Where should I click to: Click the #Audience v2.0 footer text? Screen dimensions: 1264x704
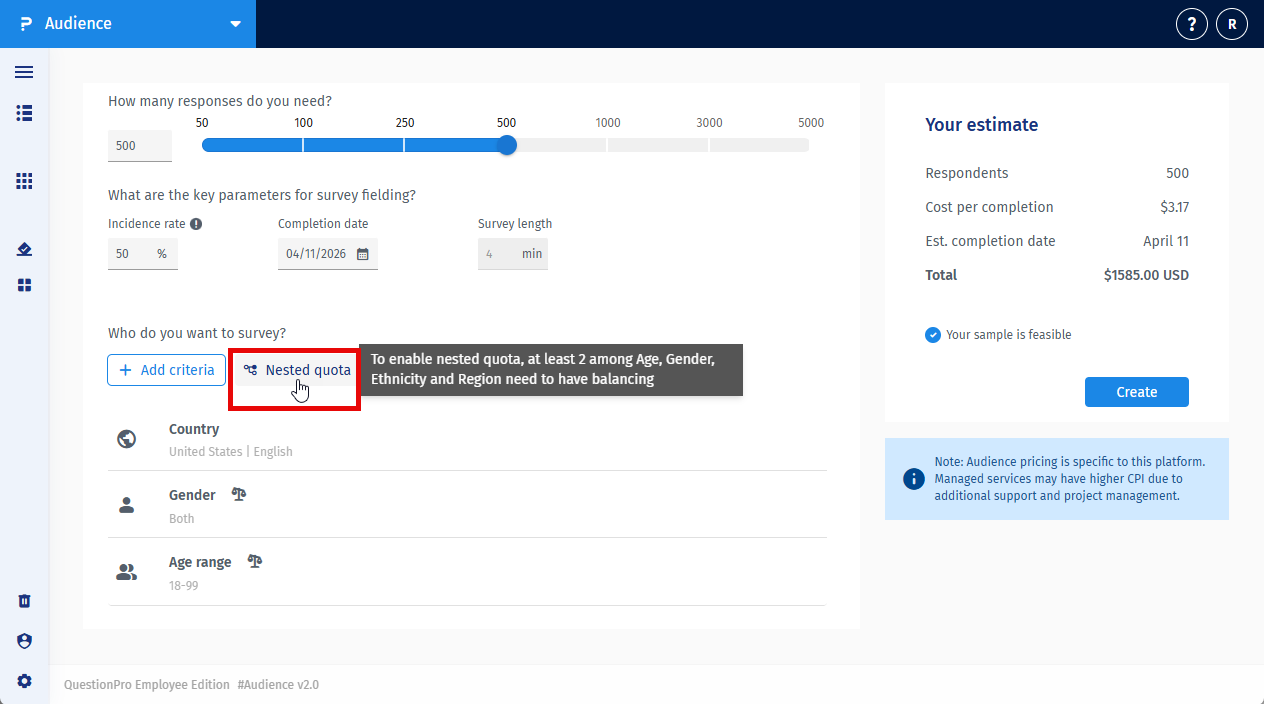click(278, 685)
